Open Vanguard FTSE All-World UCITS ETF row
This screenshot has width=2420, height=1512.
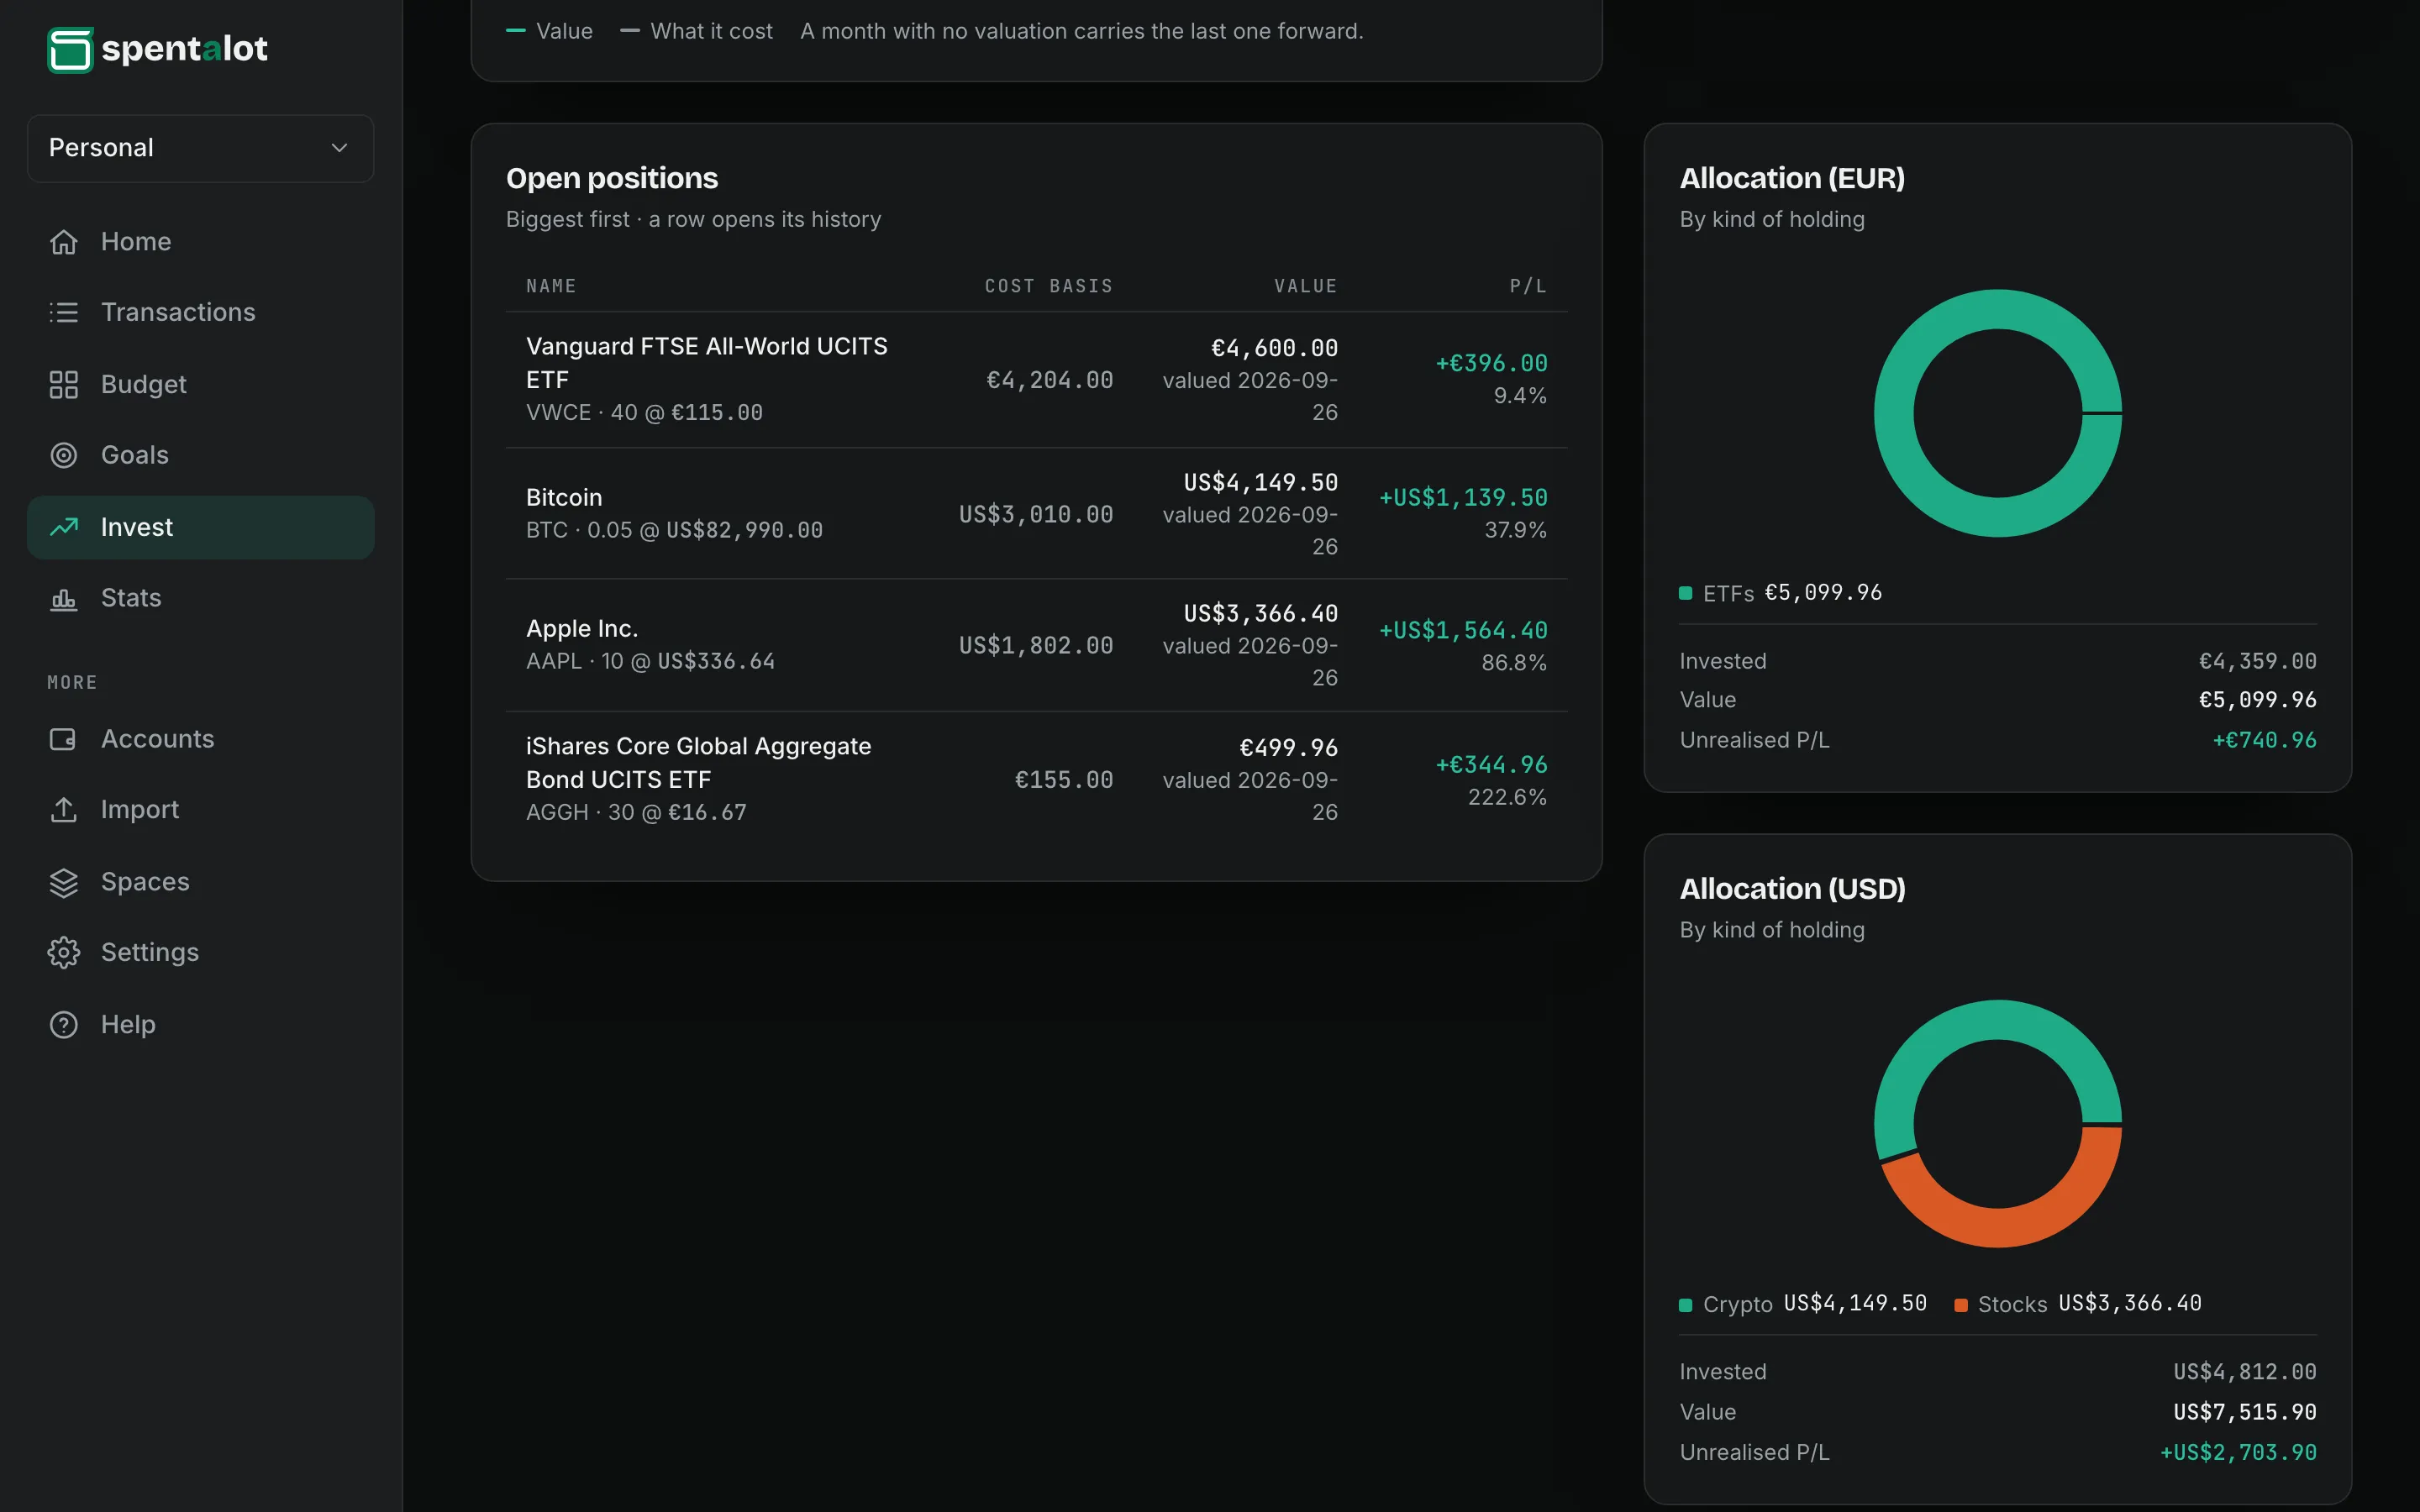1036,380
